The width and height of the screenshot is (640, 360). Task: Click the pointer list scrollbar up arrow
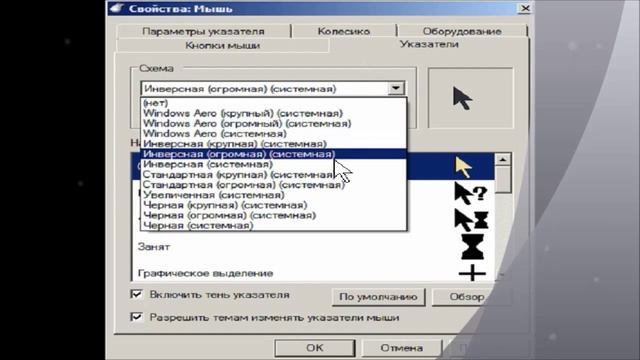[x=502, y=159]
